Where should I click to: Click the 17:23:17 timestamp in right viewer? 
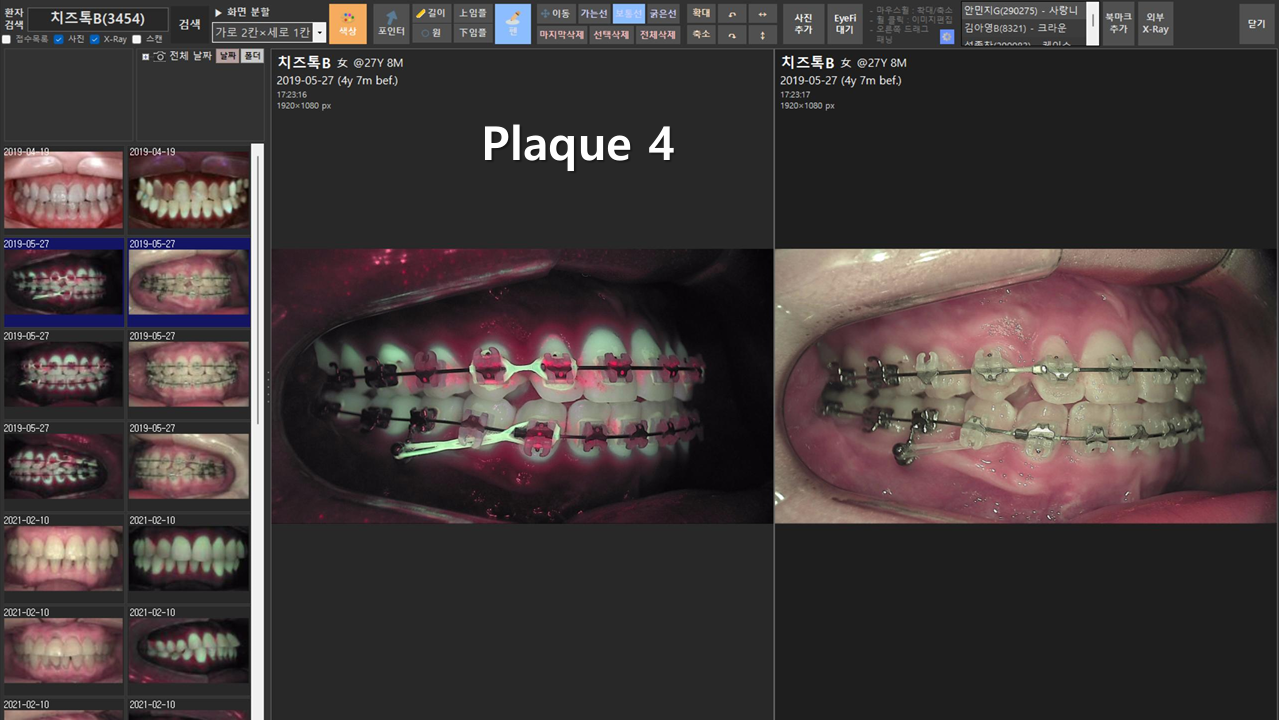click(796, 95)
